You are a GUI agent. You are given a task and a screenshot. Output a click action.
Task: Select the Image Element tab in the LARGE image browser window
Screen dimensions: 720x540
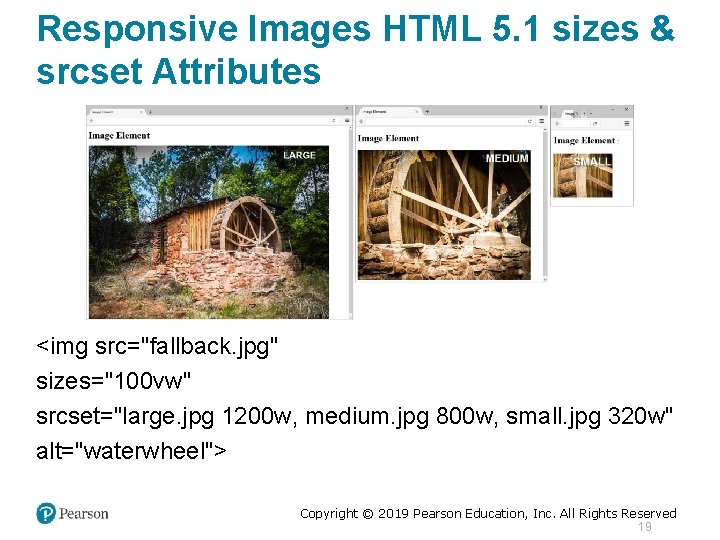(x=116, y=112)
